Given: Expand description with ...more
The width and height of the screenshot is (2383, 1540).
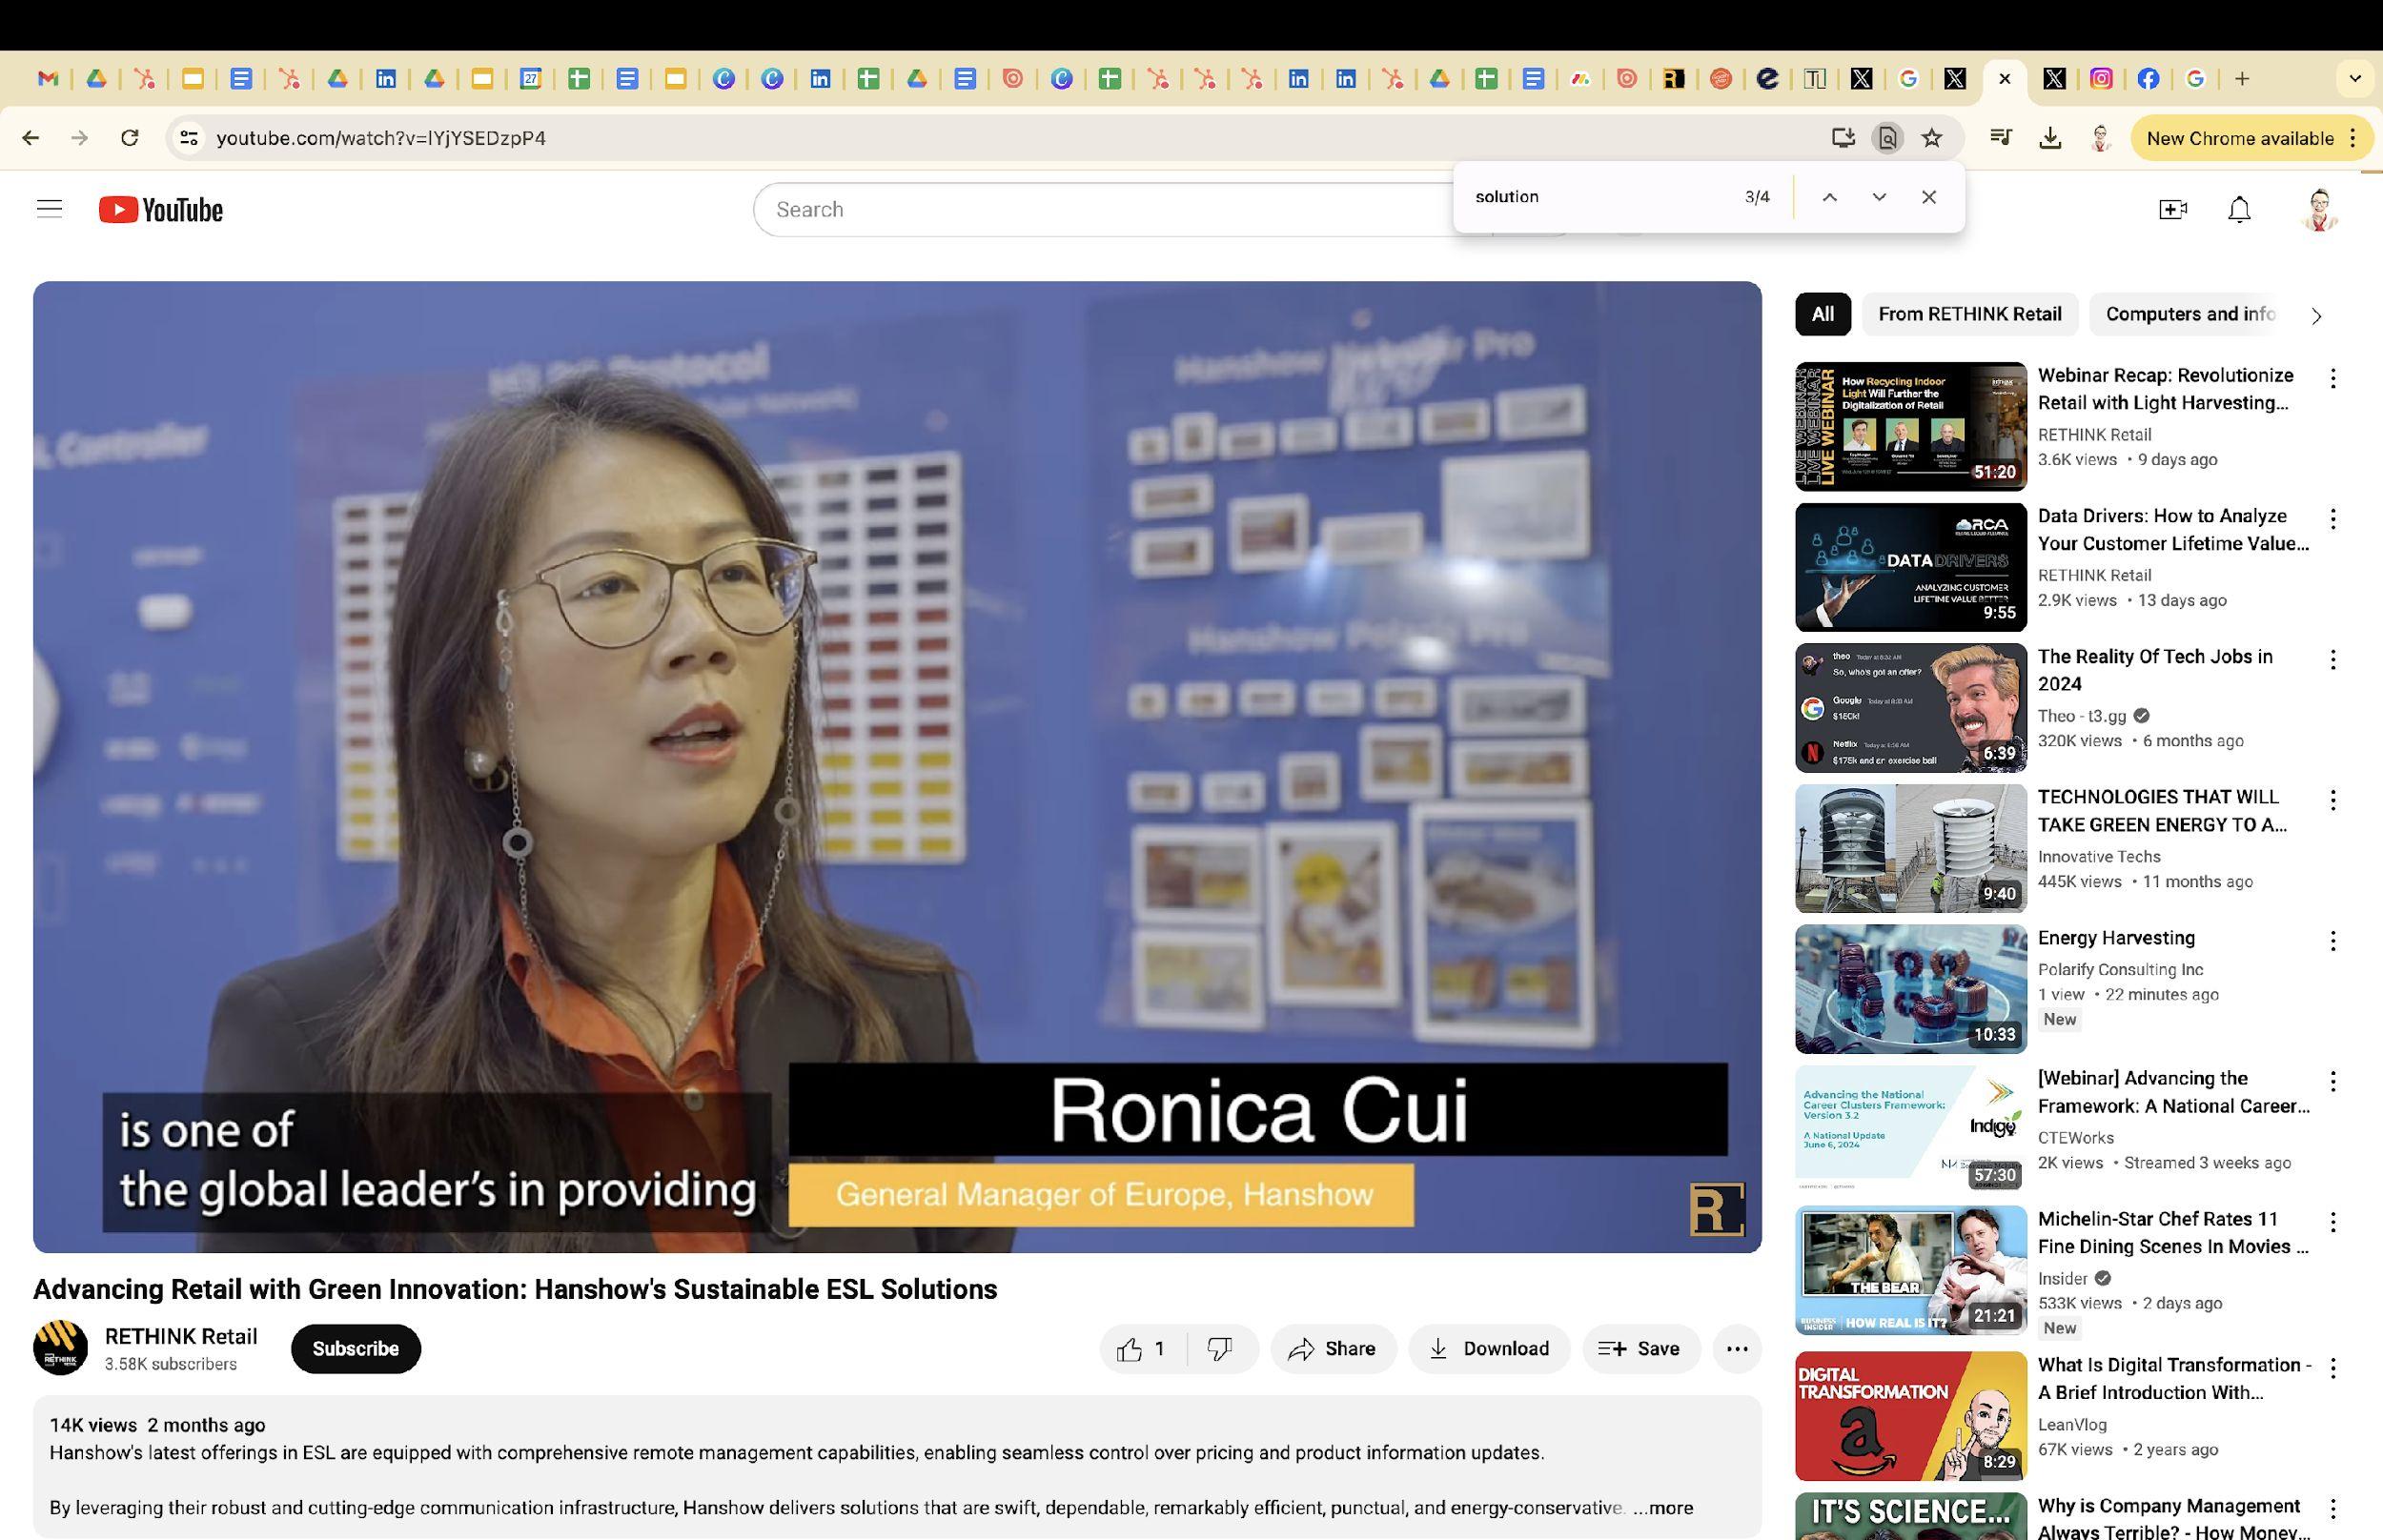Looking at the screenshot, I should pos(1663,1508).
